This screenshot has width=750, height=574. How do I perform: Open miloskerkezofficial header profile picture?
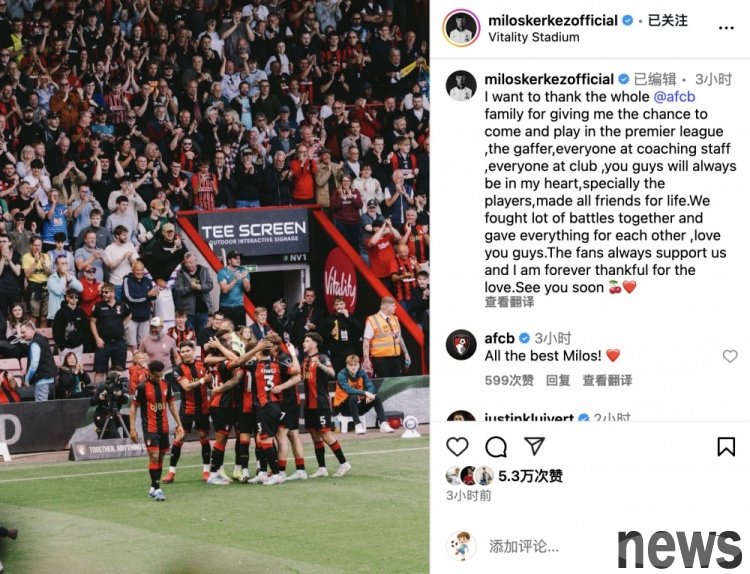[x=461, y=28]
